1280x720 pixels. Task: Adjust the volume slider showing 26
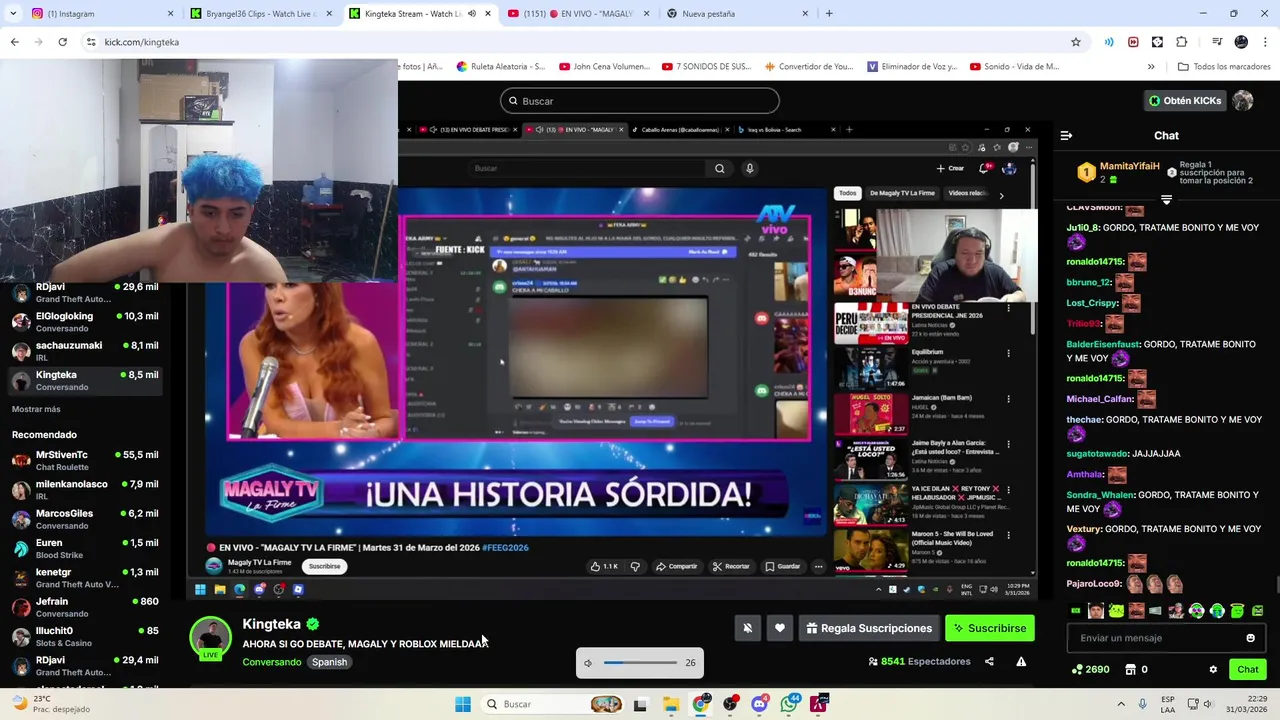(x=640, y=663)
